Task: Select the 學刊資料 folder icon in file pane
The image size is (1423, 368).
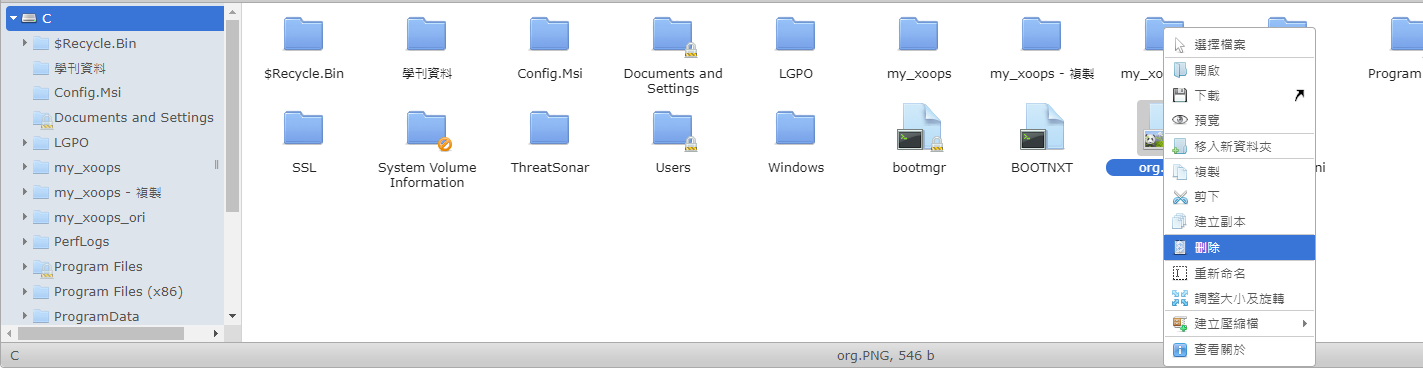Action: (426, 35)
